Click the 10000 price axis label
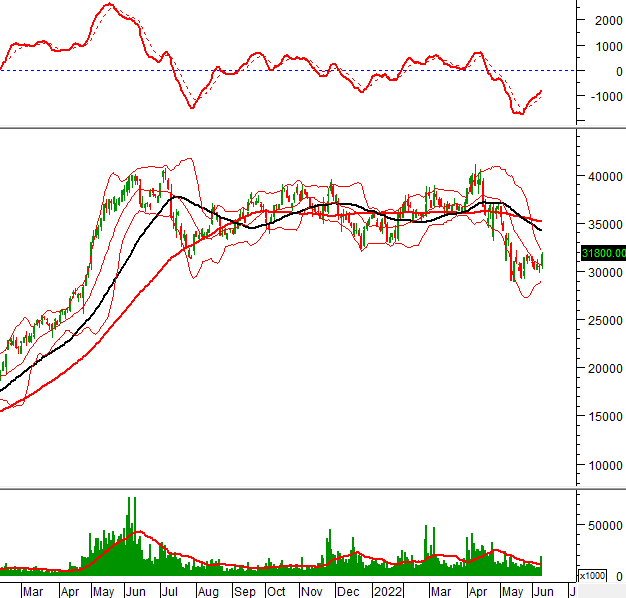 (x=604, y=465)
